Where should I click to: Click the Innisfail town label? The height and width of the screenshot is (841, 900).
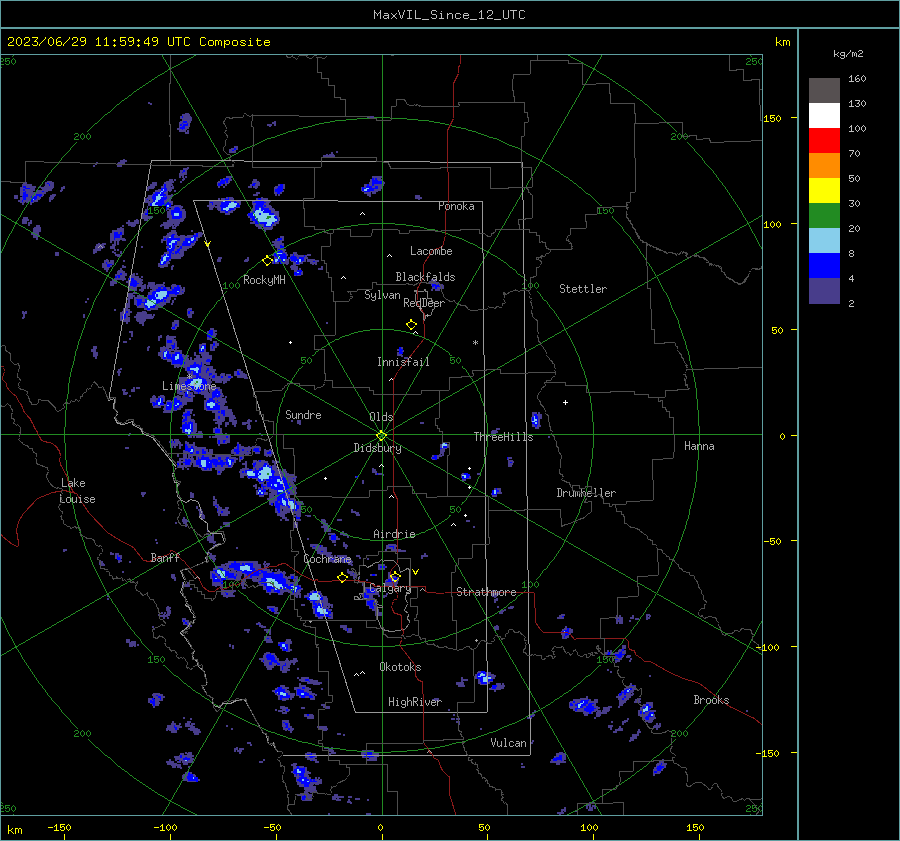pos(403,362)
